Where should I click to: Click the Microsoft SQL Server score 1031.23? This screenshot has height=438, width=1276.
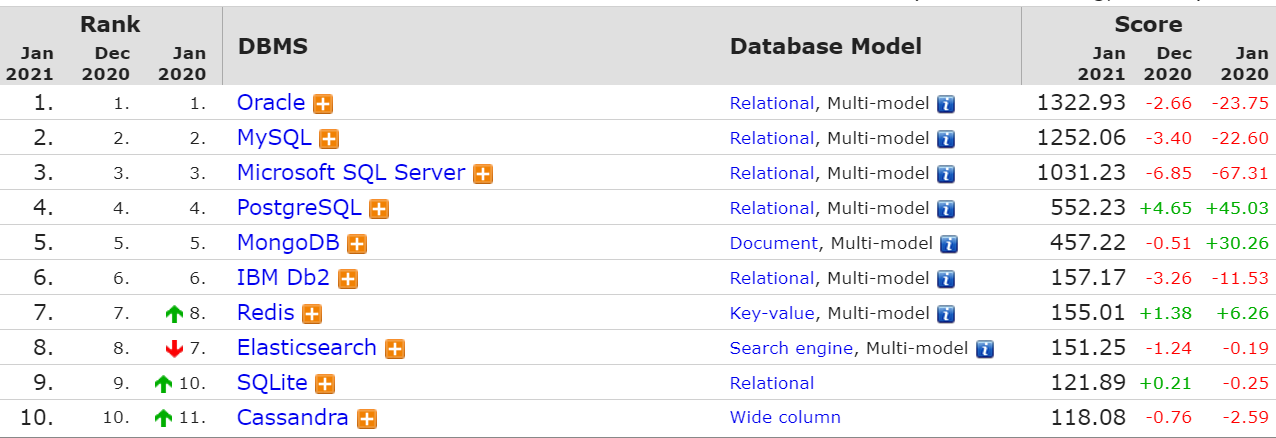coord(1081,173)
